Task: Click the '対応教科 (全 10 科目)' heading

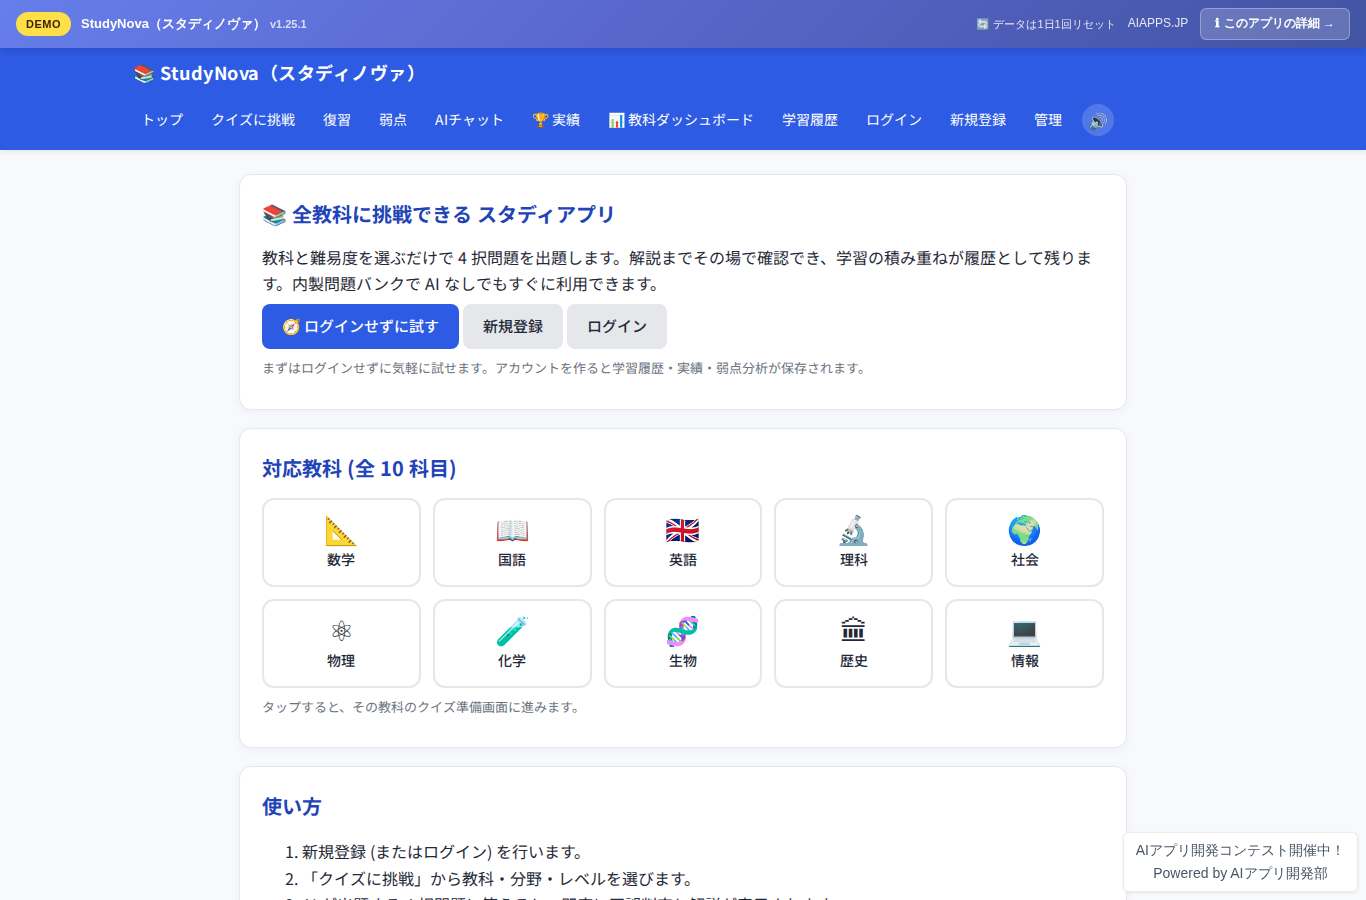Action: 359,468
